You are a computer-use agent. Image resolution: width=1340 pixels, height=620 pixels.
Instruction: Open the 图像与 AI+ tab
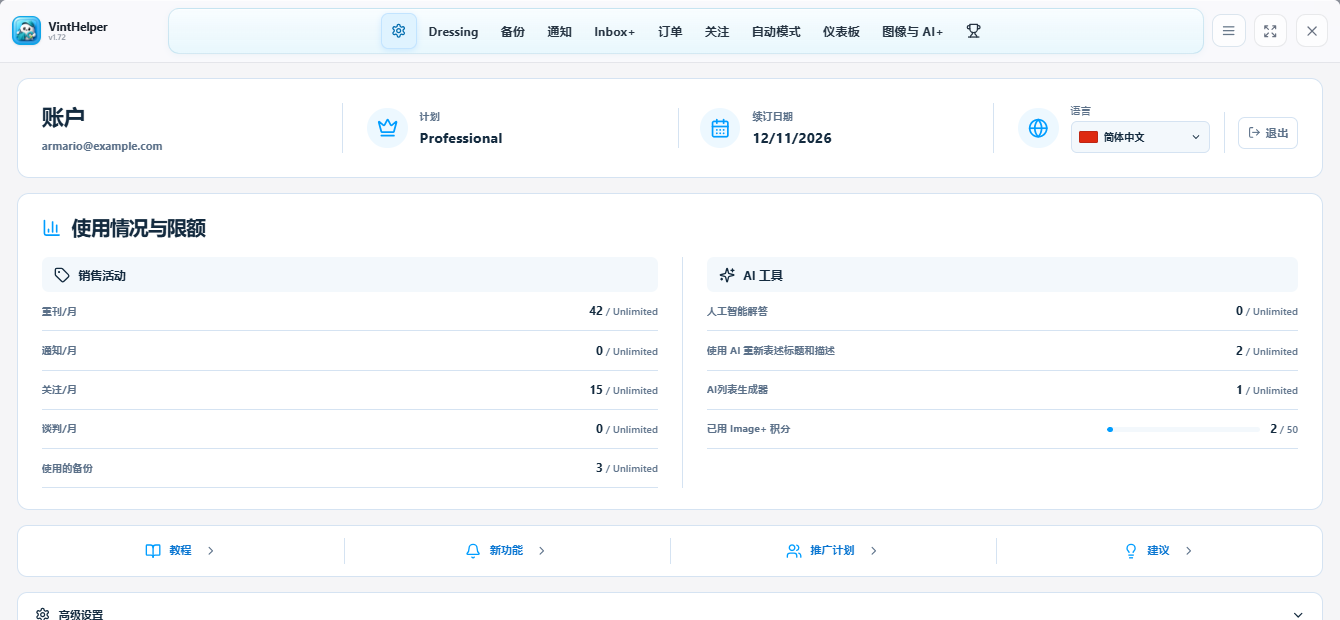(912, 31)
